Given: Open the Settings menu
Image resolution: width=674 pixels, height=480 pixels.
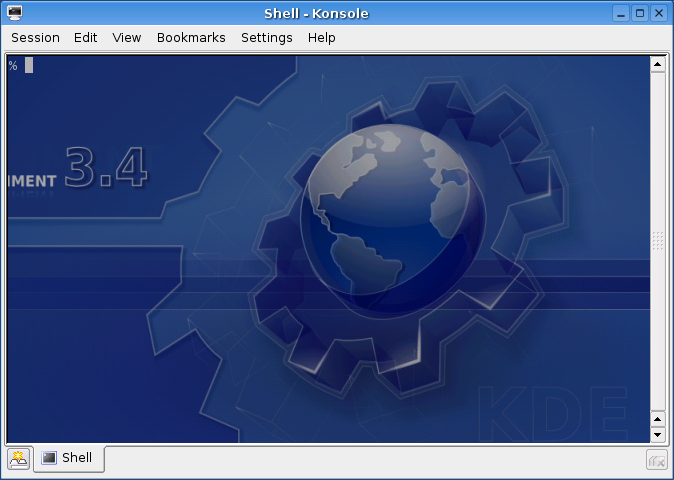Looking at the screenshot, I should [x=267, y=38].
